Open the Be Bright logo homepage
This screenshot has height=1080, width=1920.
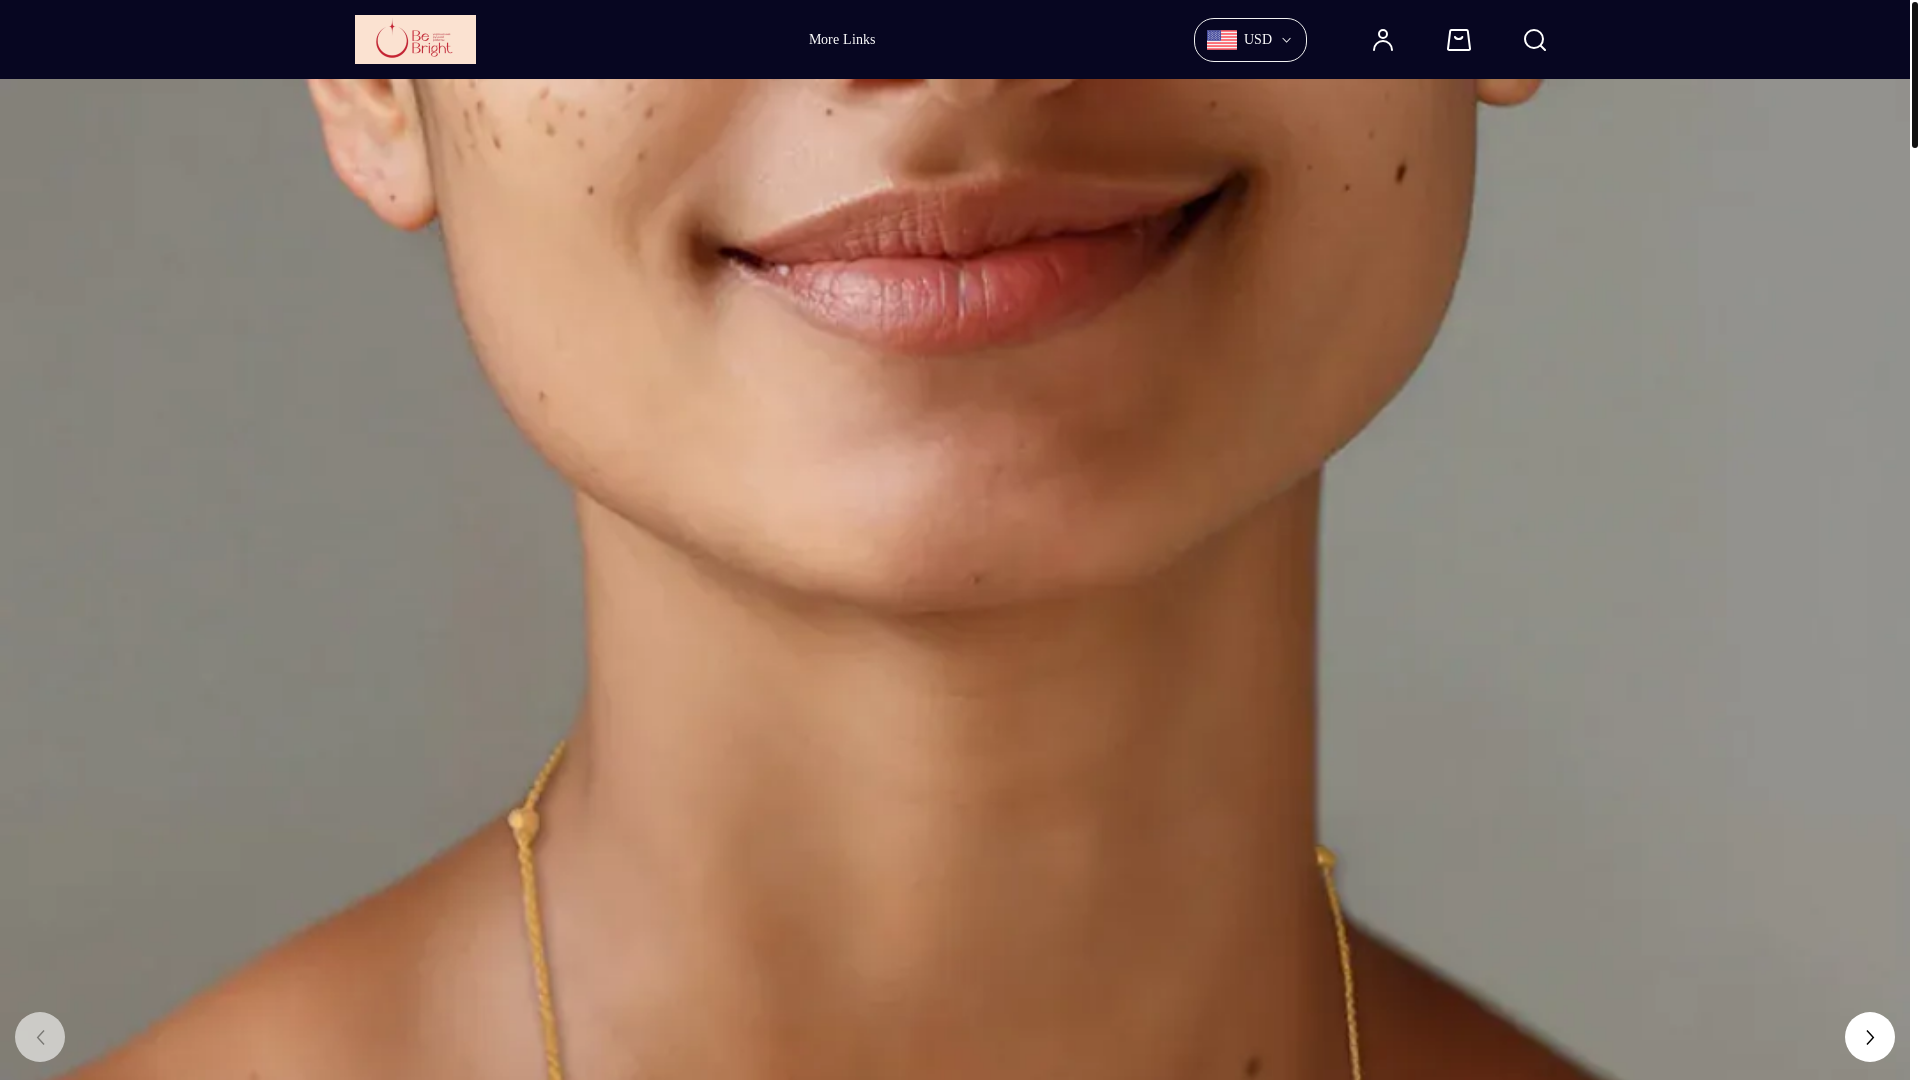(415, 39)
